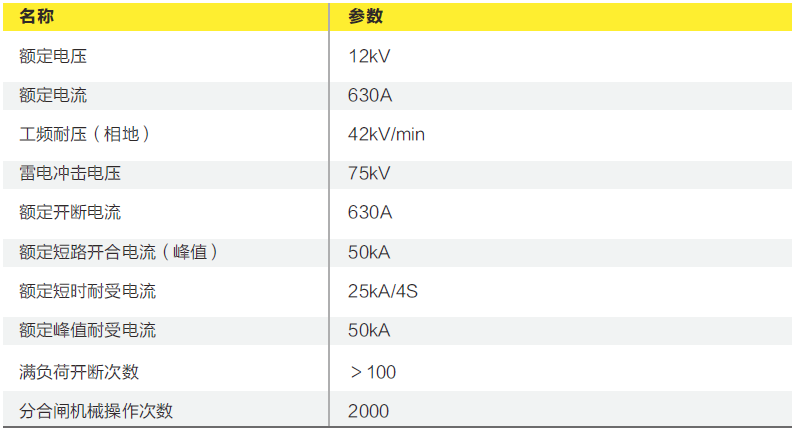
Task: Click the >100 value cell
Action: tap(373, 372)
